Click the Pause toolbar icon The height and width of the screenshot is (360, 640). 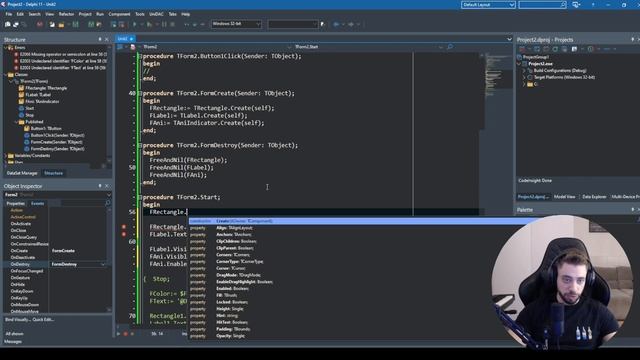click(164, 24)
